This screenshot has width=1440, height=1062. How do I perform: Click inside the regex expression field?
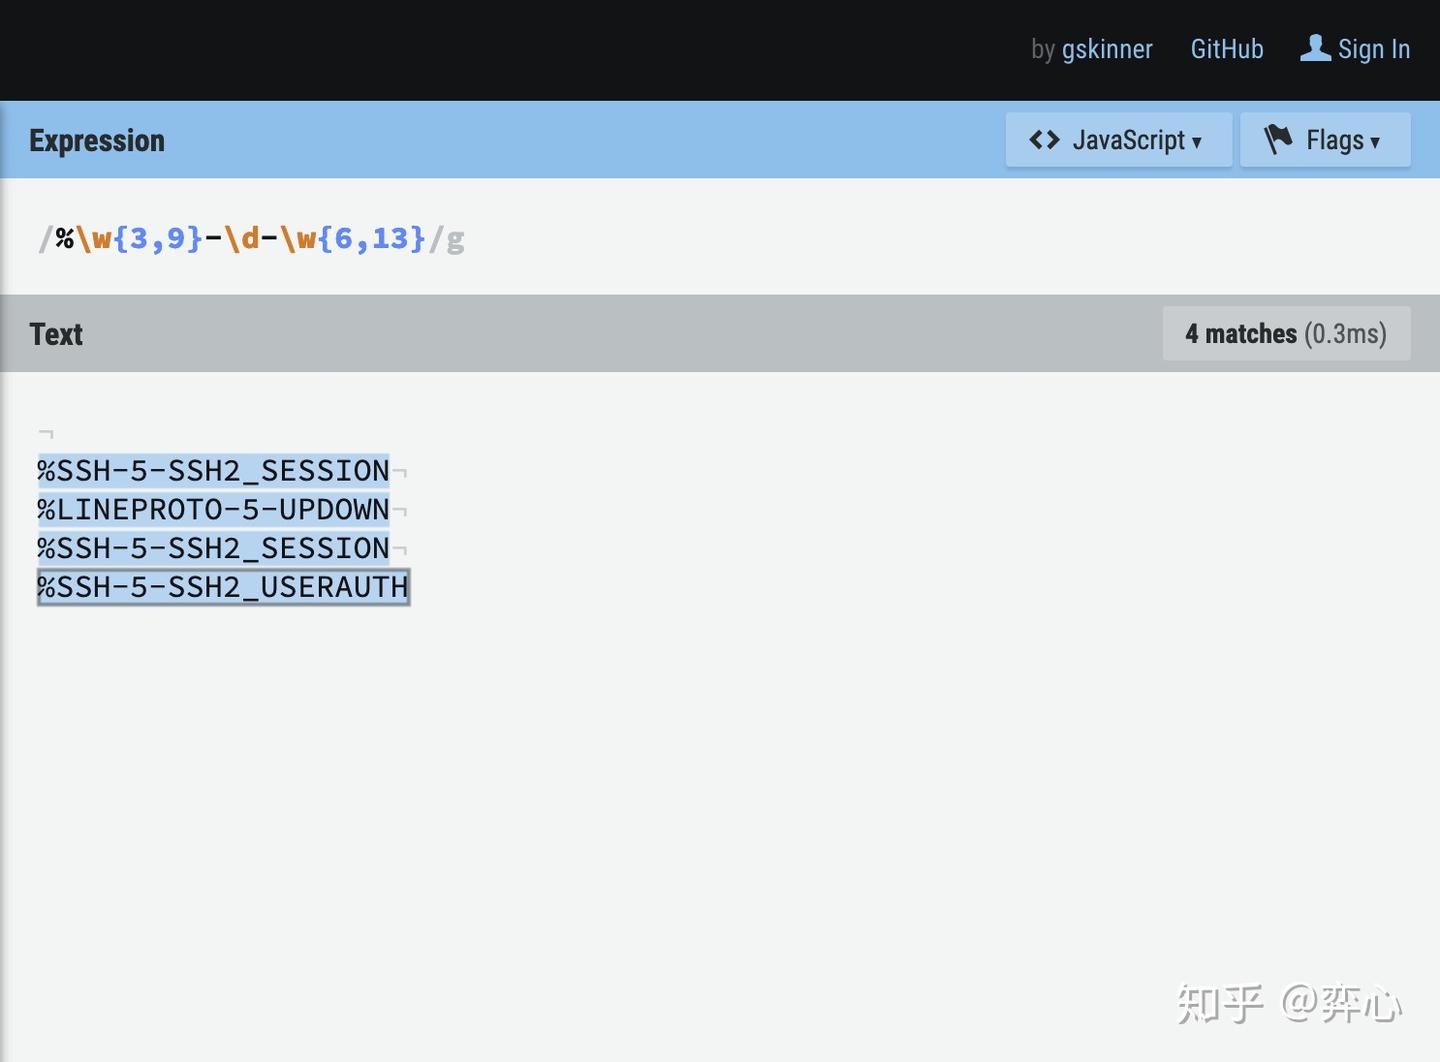click(720, 238)
